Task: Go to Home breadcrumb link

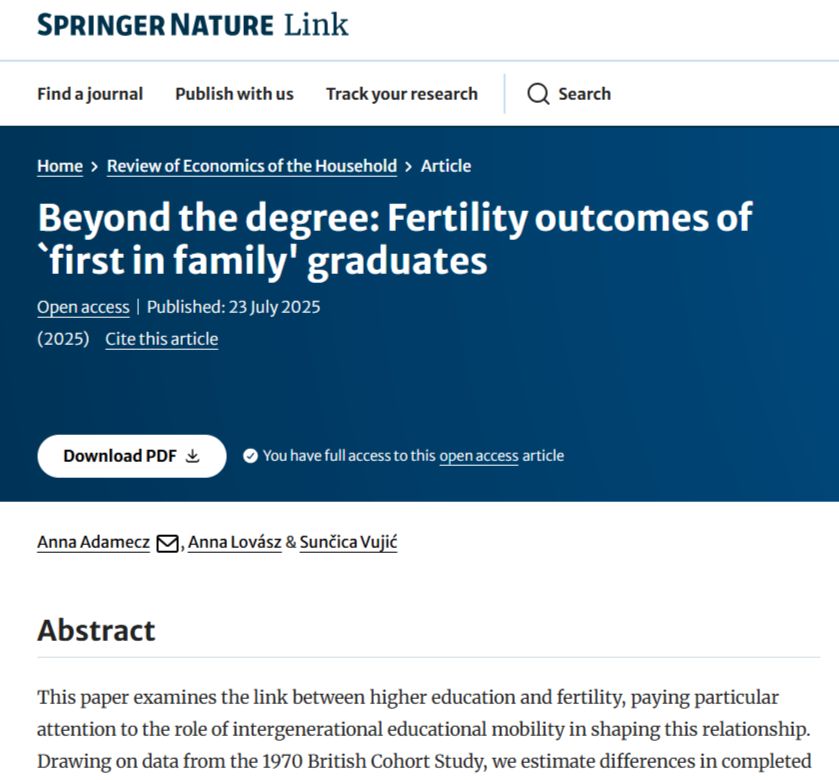Action: (60, 166)
